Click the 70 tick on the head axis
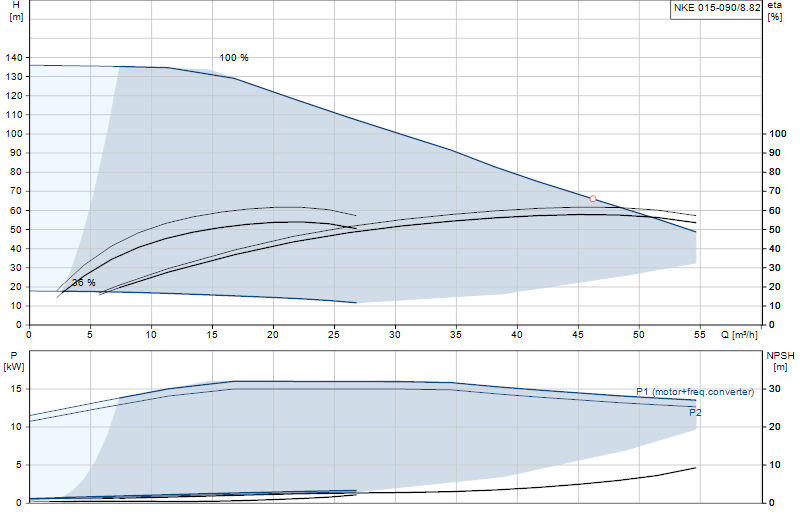The height and width of the screenshot is (520, 800). (16, 191)
